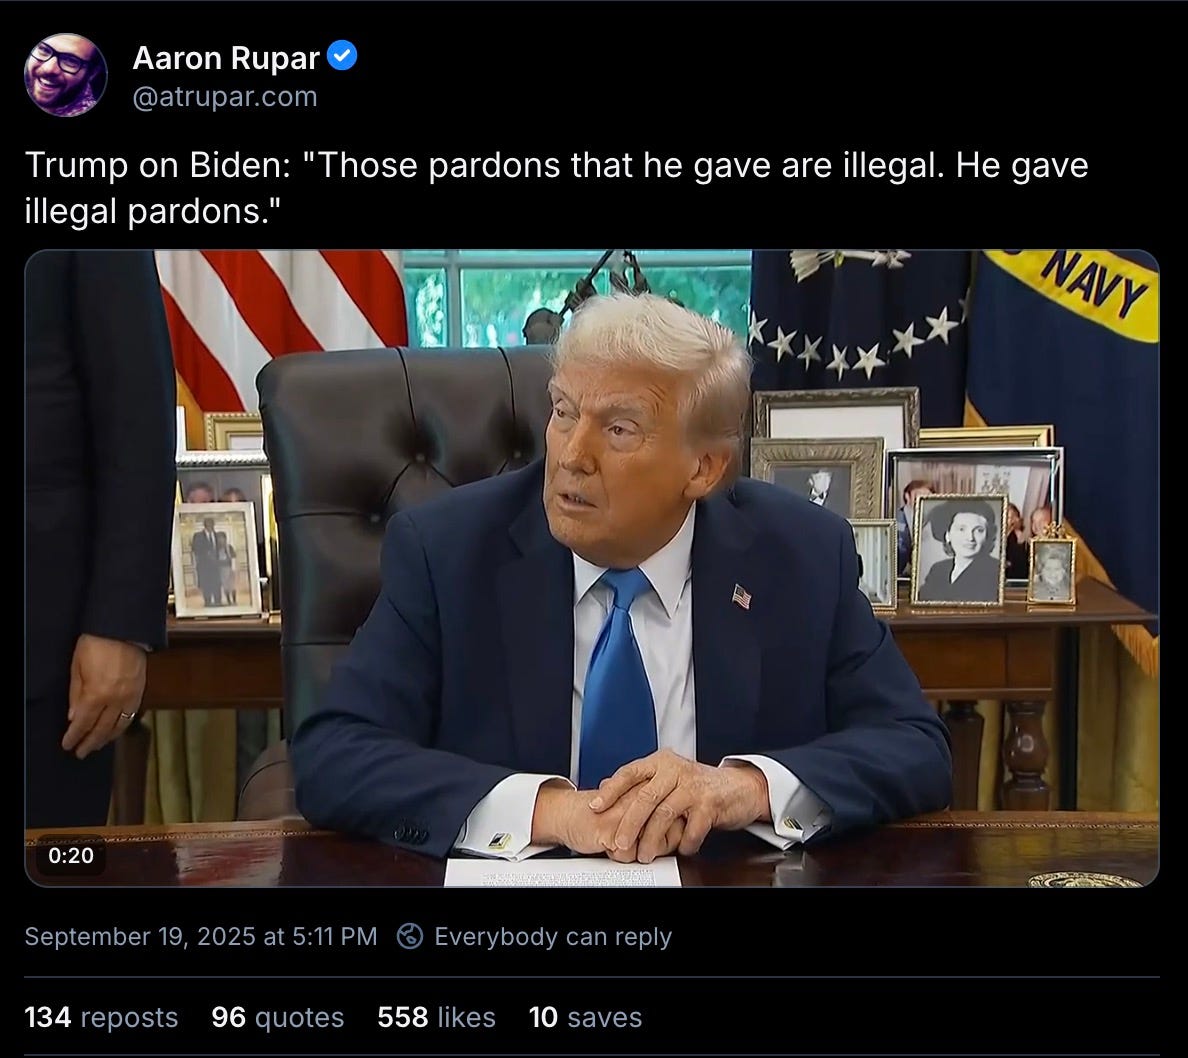The width and height of the screenshot is (1188, 1058).
Task: Click the paper document on the desk
Action: click(x=562, y=872)
